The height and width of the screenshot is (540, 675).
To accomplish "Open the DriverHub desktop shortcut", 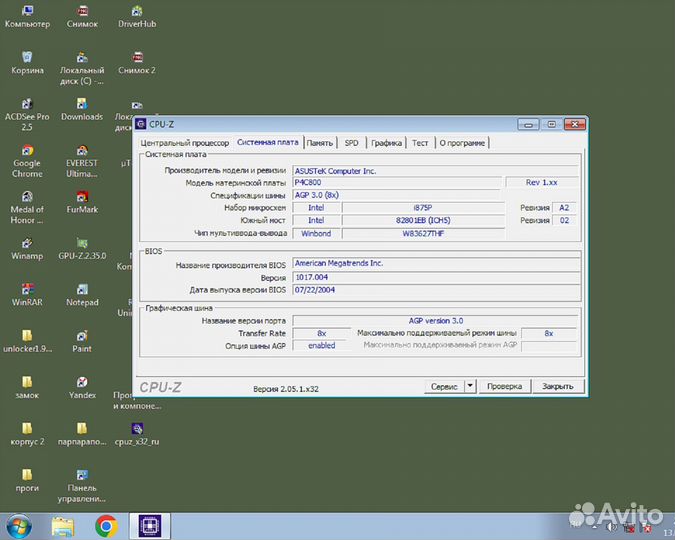I will (137, 11).
